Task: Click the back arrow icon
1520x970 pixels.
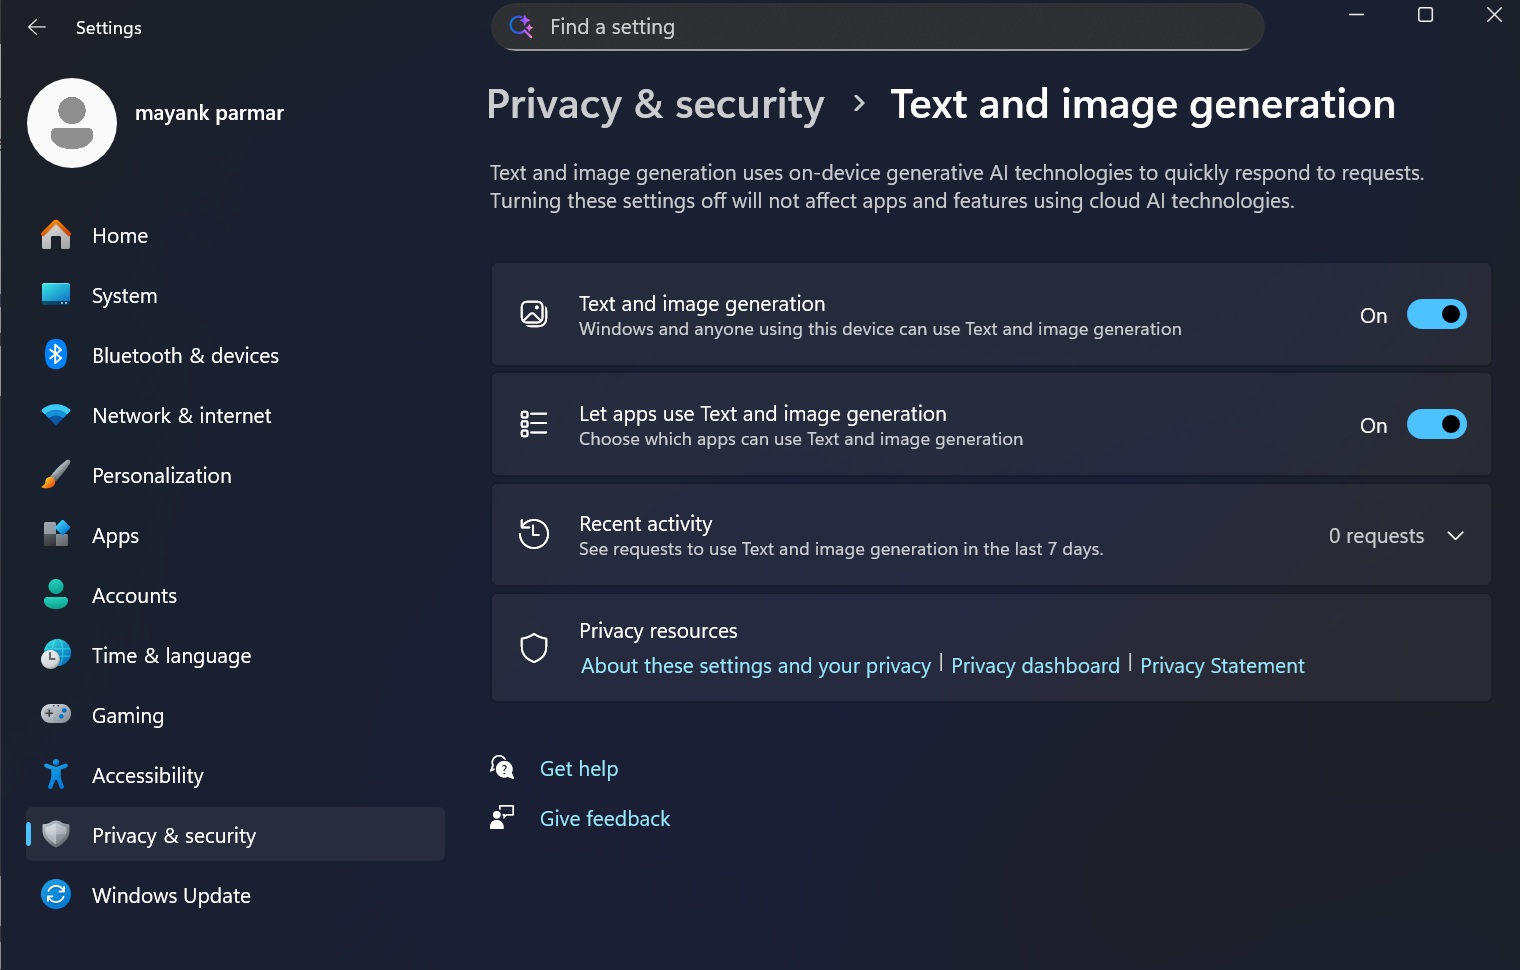Action: click(37, 27)
